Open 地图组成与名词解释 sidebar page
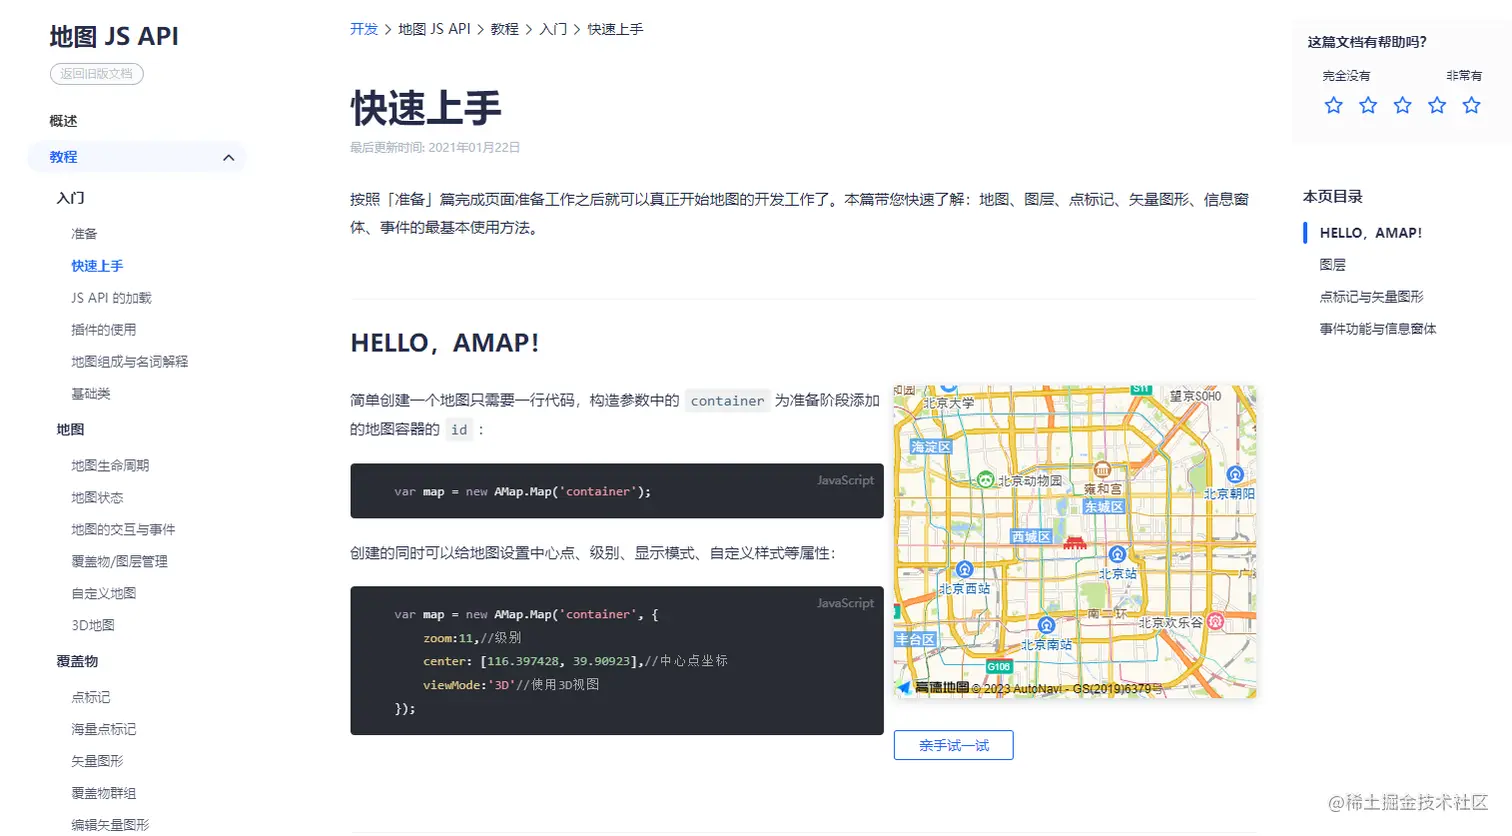 [129, 362]
